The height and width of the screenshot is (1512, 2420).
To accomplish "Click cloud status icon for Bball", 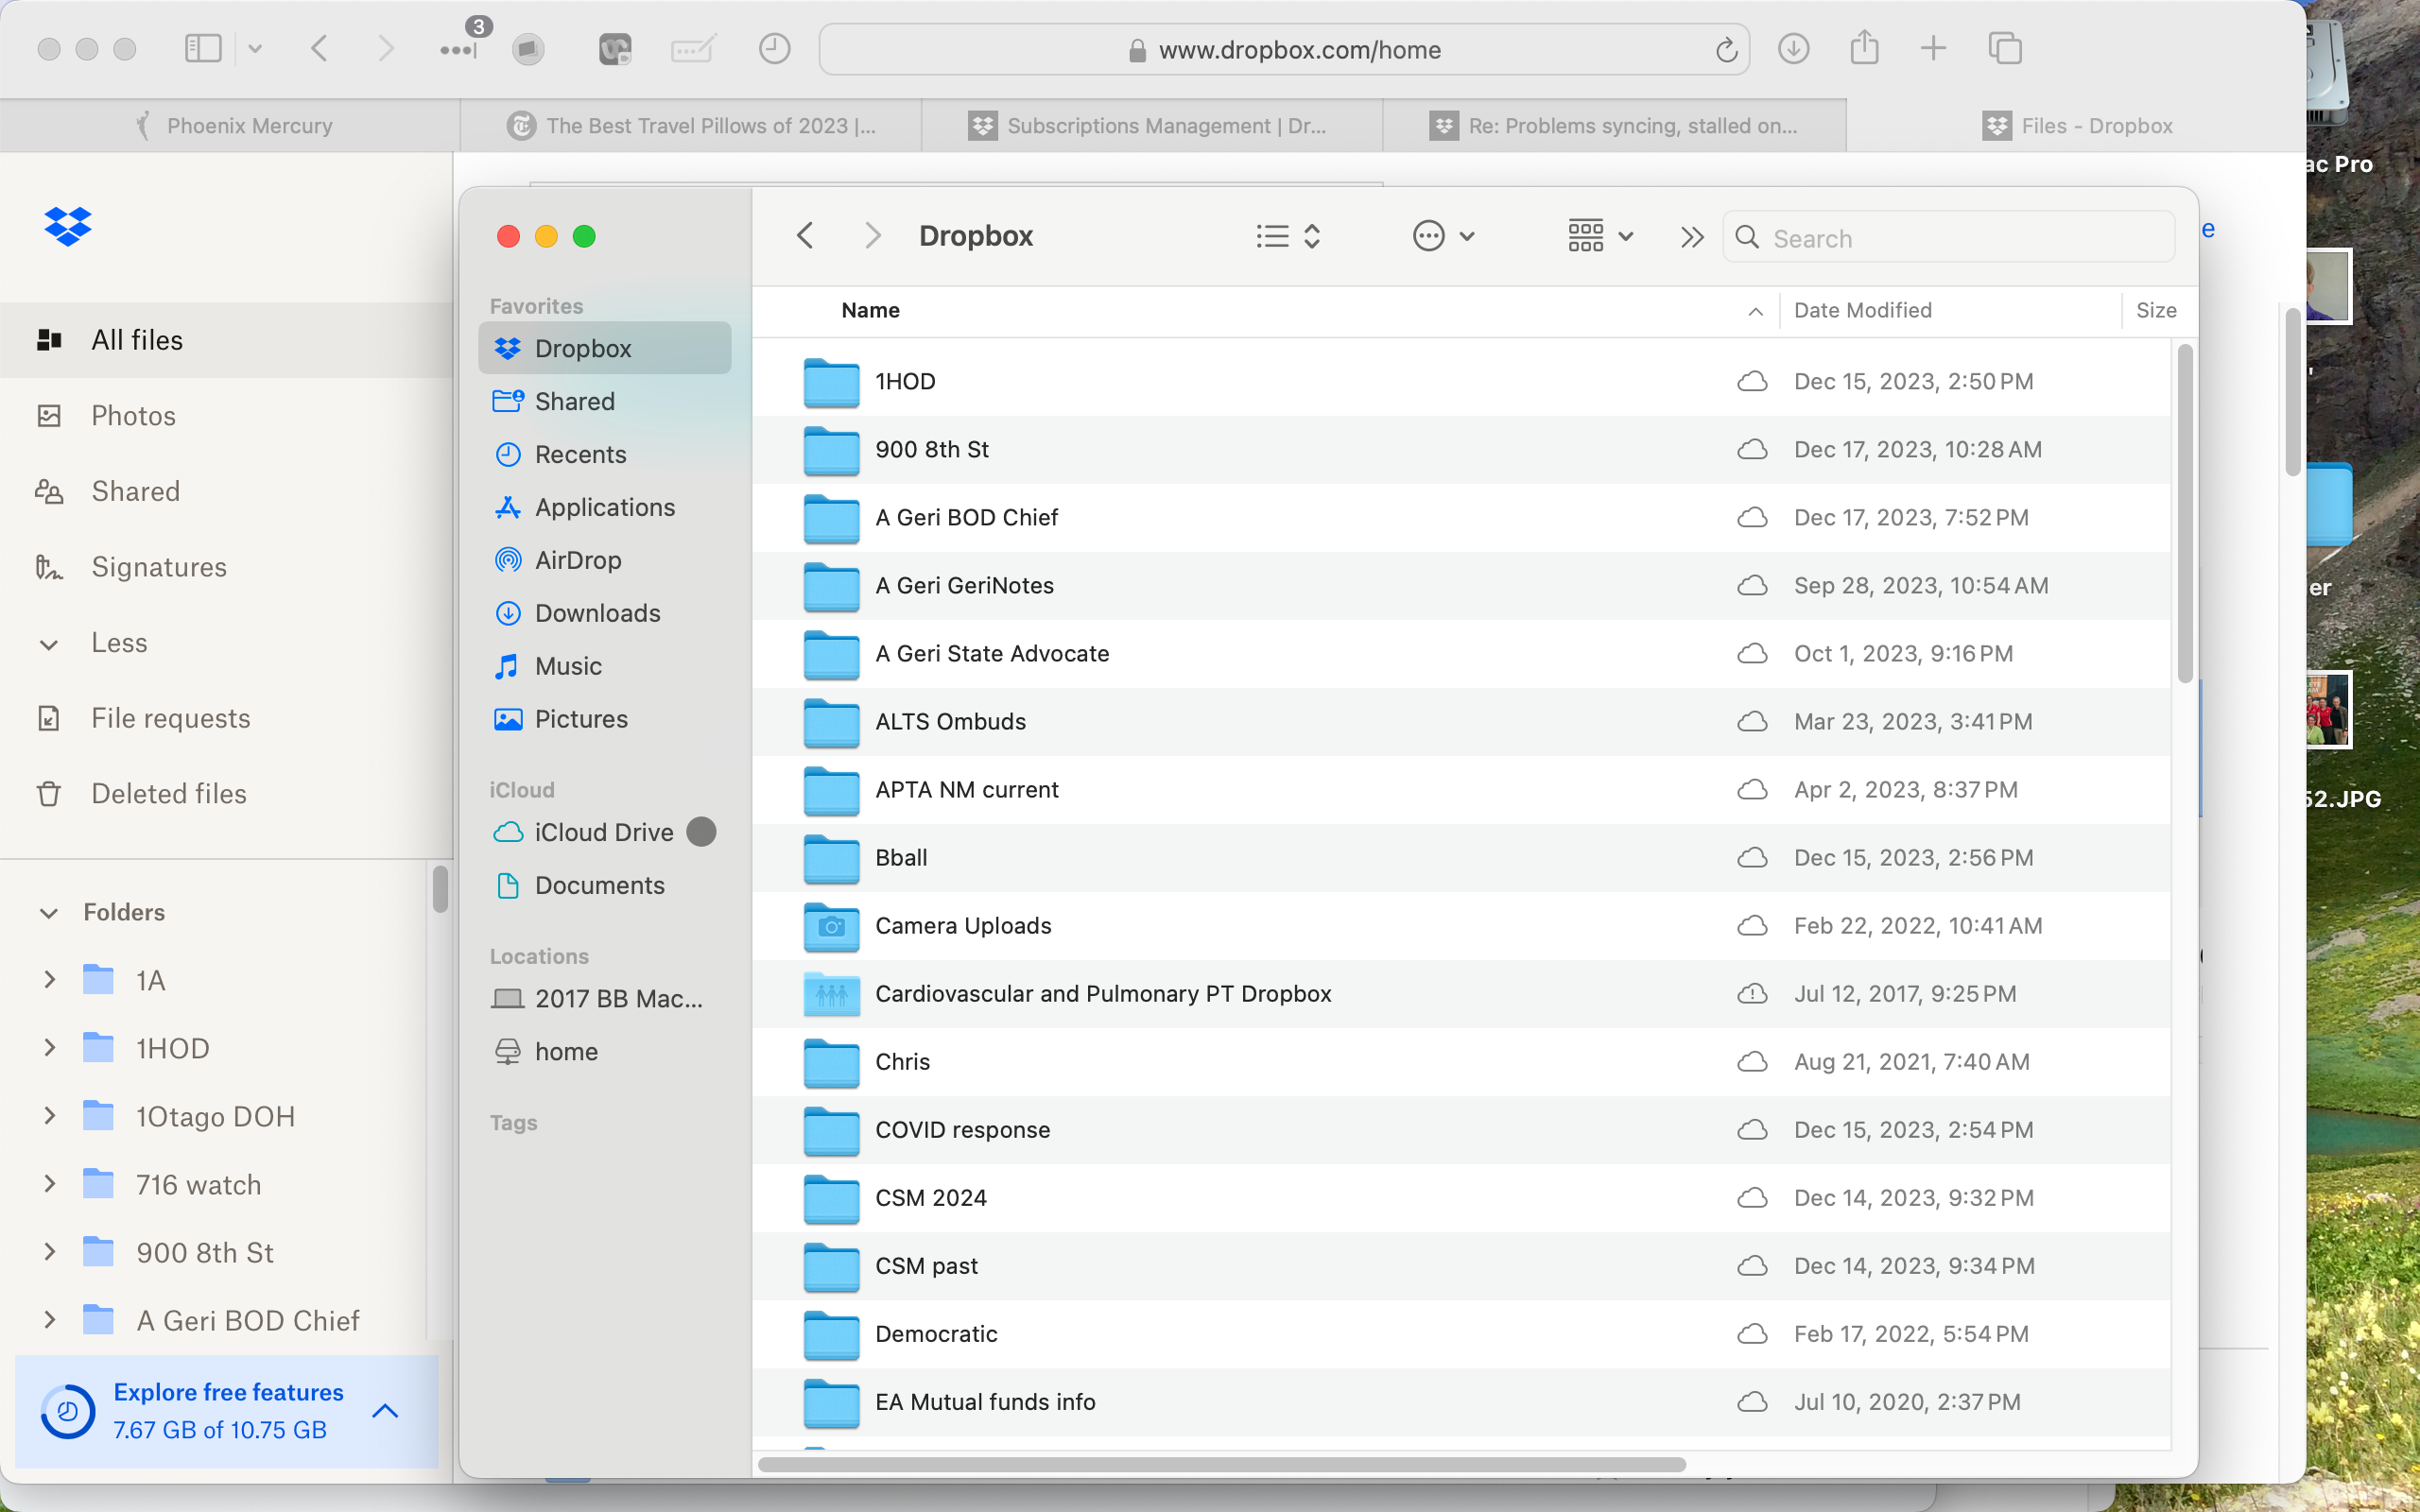I will coord(1752,858).
